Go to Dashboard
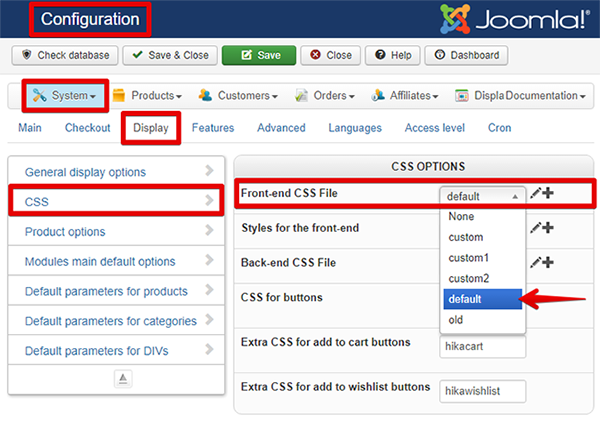The height and width of the screenshot is (422, 600). point(466,55)
